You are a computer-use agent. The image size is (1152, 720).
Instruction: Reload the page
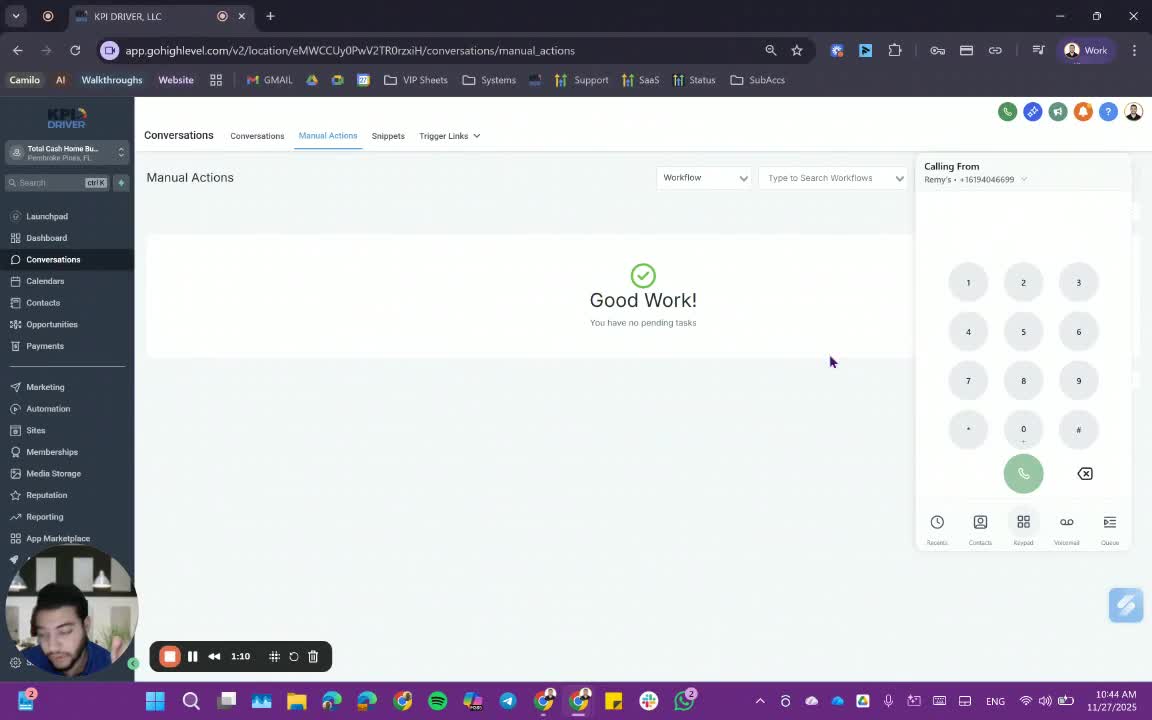point(75,51)
